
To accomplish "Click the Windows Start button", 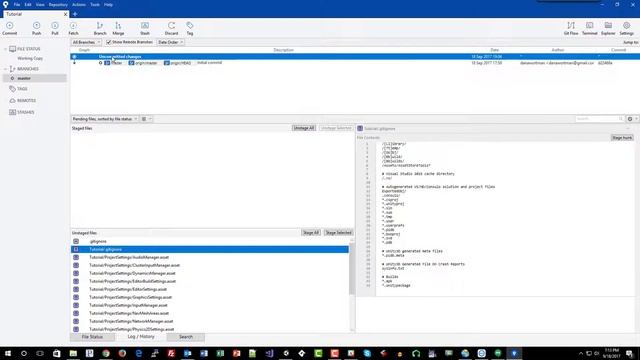I will [x=8, y=353].
